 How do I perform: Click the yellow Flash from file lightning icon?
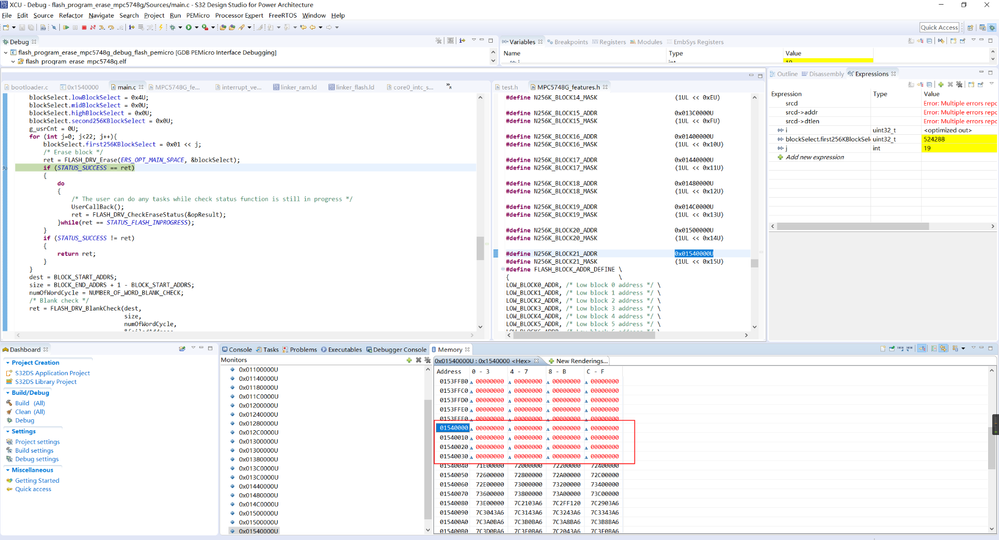click(x=161, y=27)
